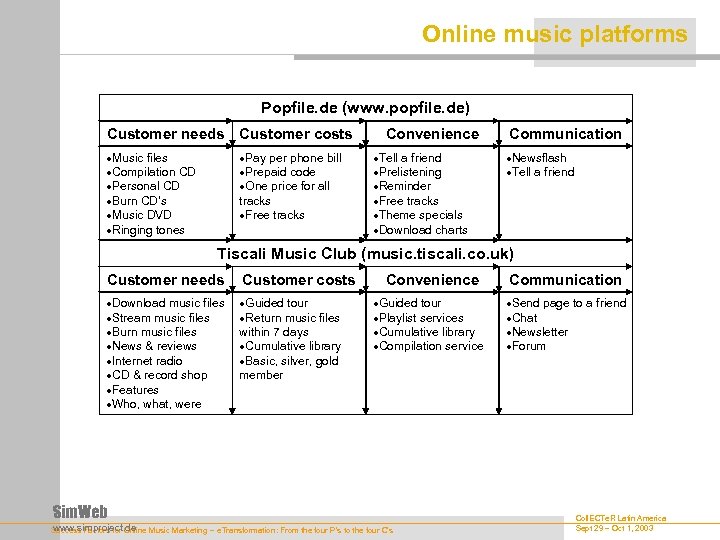Select the 'Theme specials' bullet
The height and width of the screenshot is (540, 720).
(418, 215)
